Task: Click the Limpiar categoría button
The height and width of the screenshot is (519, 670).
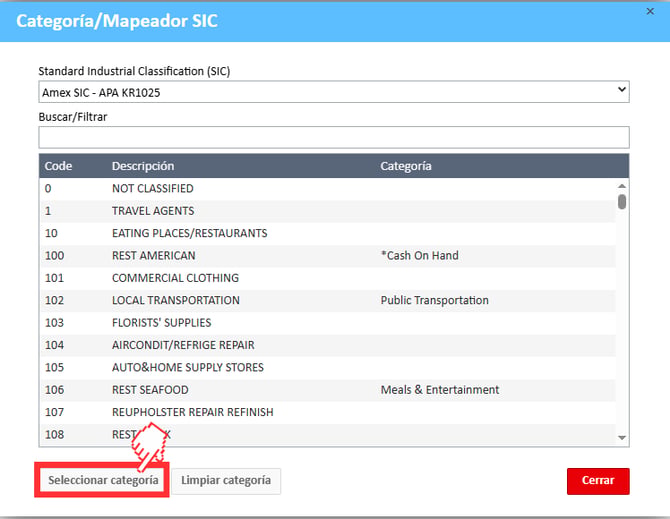Action: [x=226, y=481]
